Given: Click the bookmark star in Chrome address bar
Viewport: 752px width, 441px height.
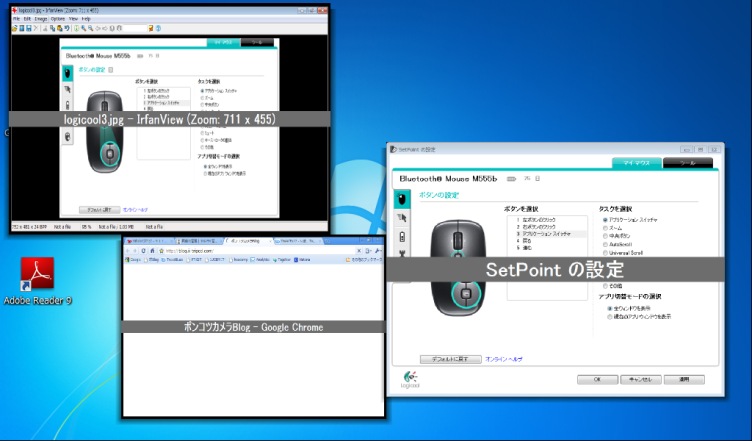Looking at the screenshot, I should pyautogui.click(x=161, y=251).
